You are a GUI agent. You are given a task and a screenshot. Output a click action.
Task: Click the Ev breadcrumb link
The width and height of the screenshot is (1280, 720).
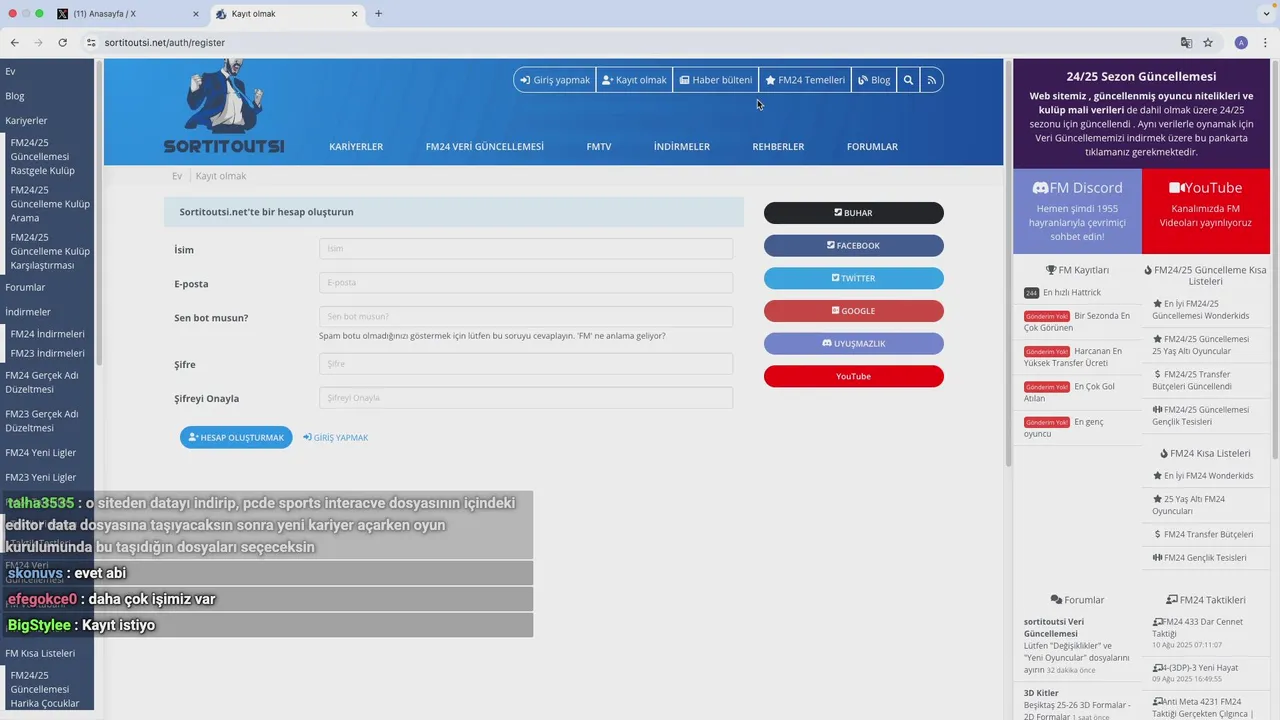tap(177, 176)
